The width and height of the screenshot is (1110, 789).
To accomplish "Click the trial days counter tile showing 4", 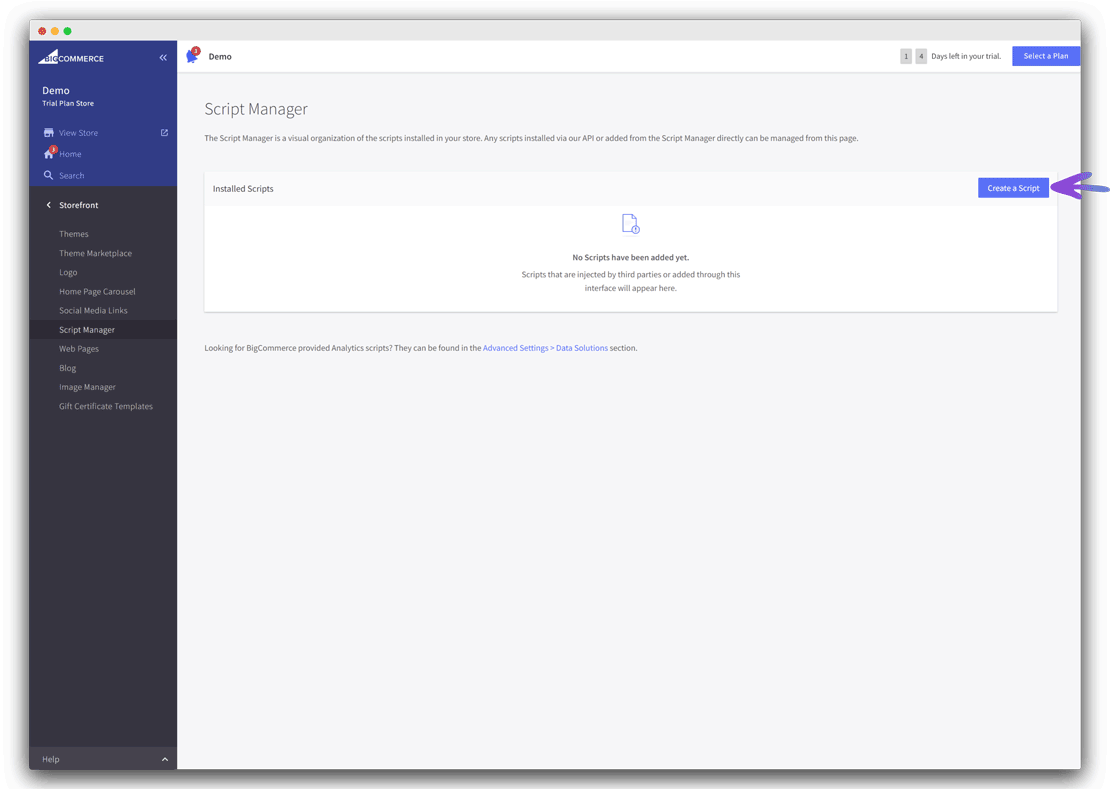I will pos(921,56).
